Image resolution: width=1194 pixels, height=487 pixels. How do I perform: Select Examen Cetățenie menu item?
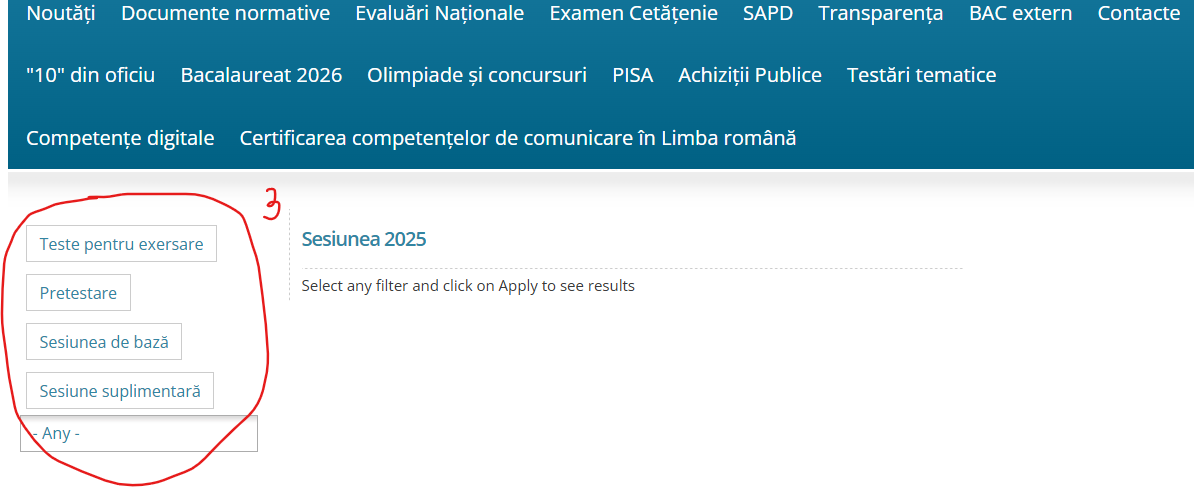click(633, 13)
